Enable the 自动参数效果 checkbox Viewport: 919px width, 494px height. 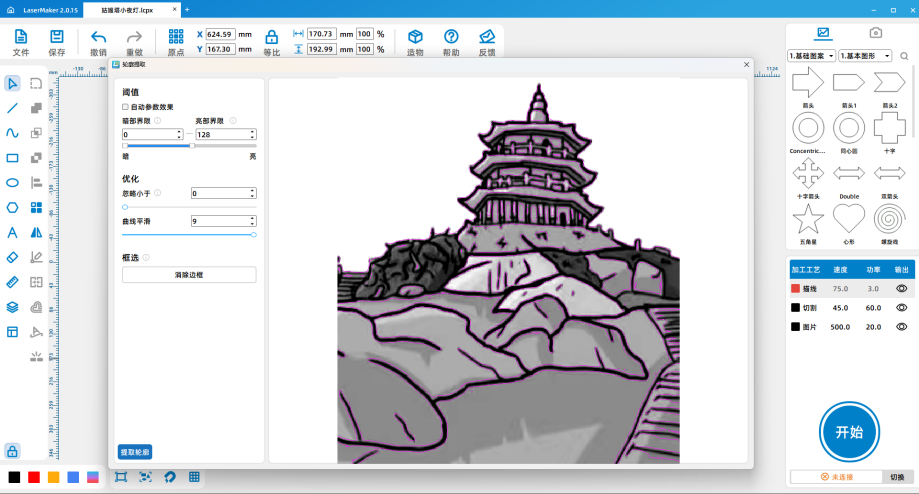(125, 107)
